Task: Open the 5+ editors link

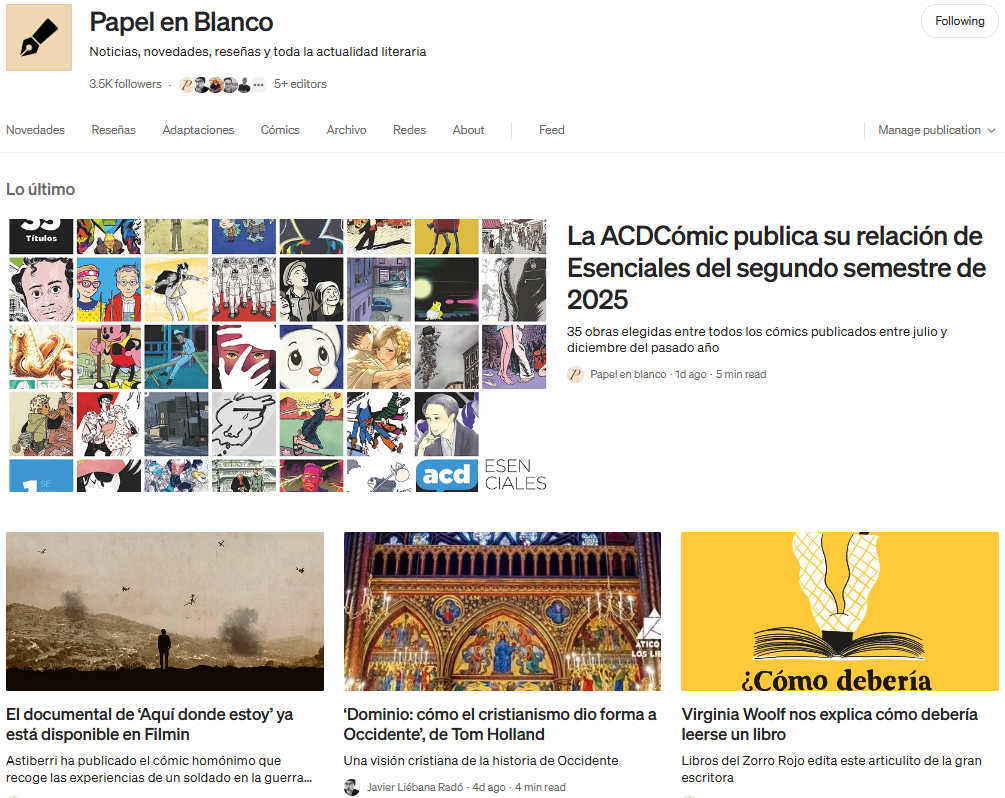Action: click(300, 84)
